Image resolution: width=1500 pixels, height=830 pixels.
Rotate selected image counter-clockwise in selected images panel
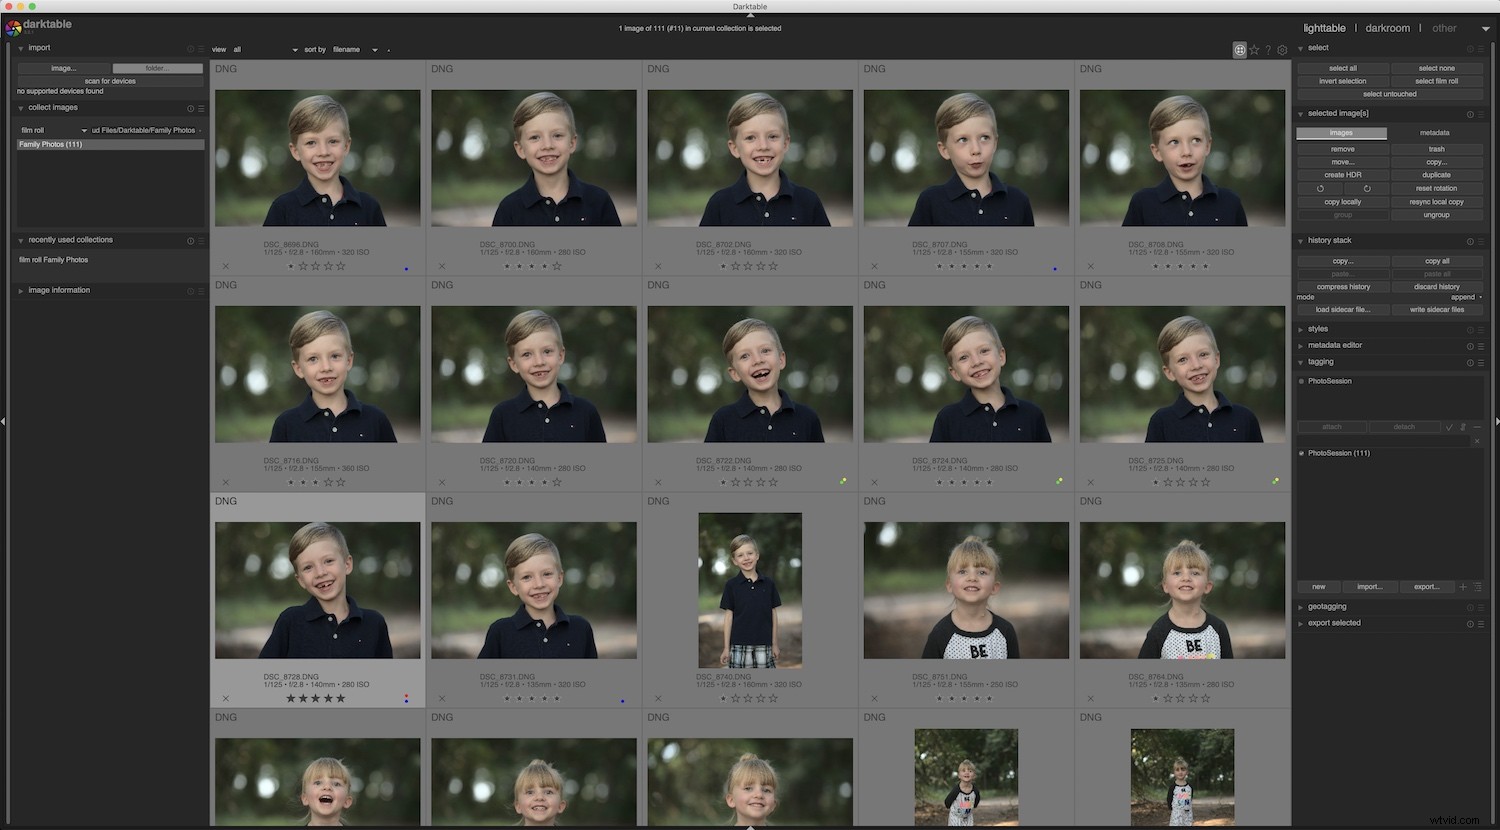coord(1320,188)
